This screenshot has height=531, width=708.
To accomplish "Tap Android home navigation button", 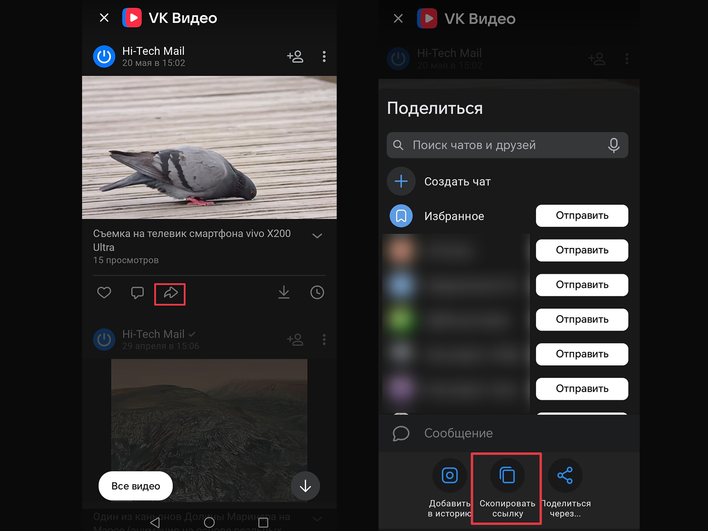I will coord(209,522).
